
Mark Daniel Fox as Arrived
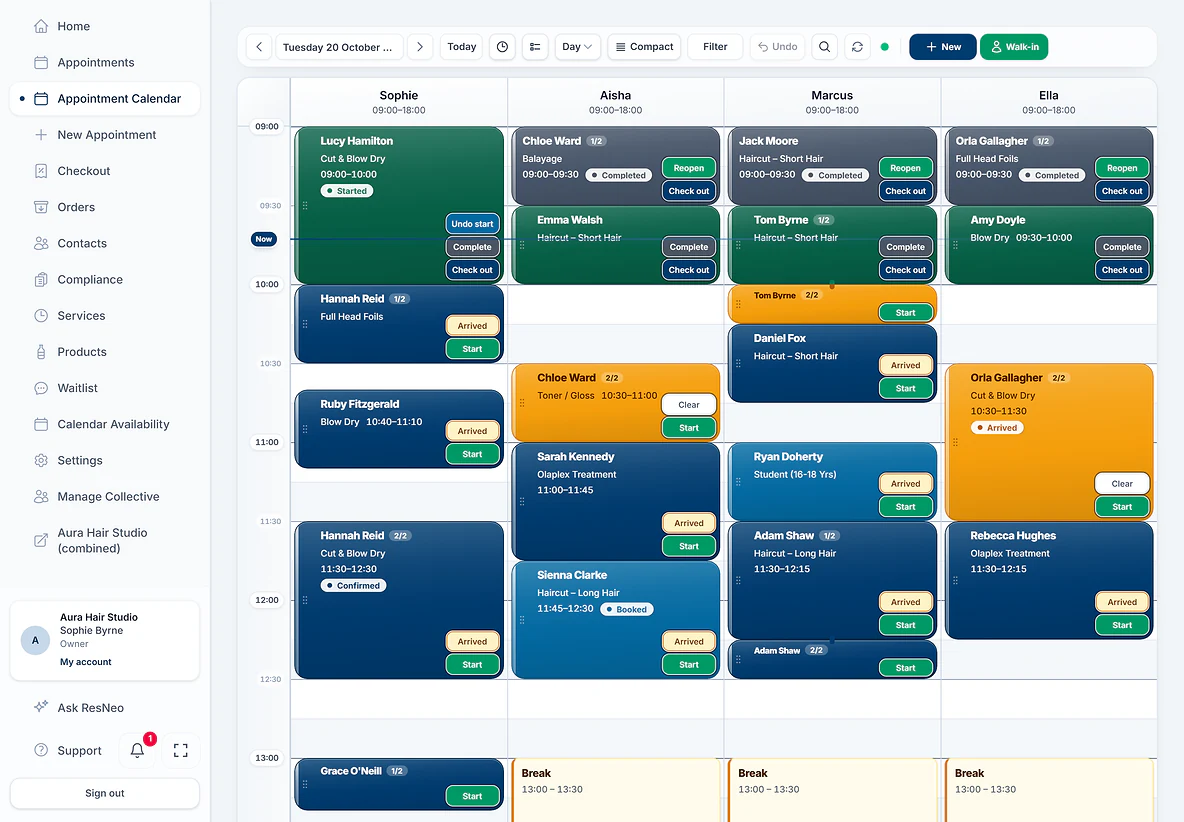point(905,365)
